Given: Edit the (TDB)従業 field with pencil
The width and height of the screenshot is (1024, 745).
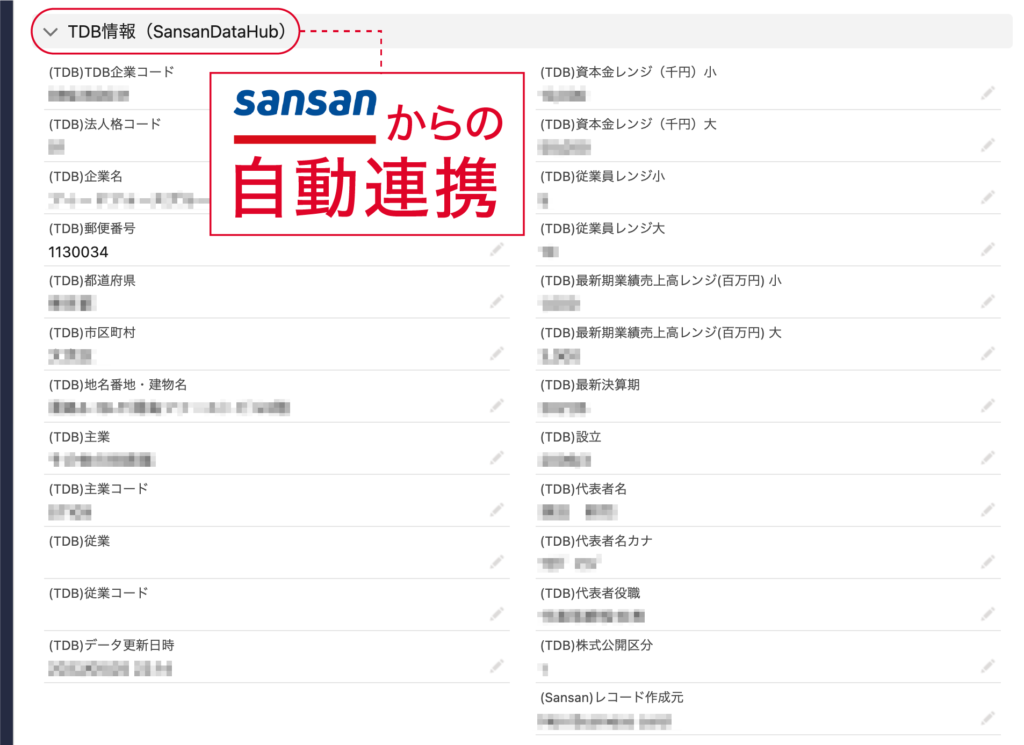Looking at the screenshot, I should tap(497, 562).
